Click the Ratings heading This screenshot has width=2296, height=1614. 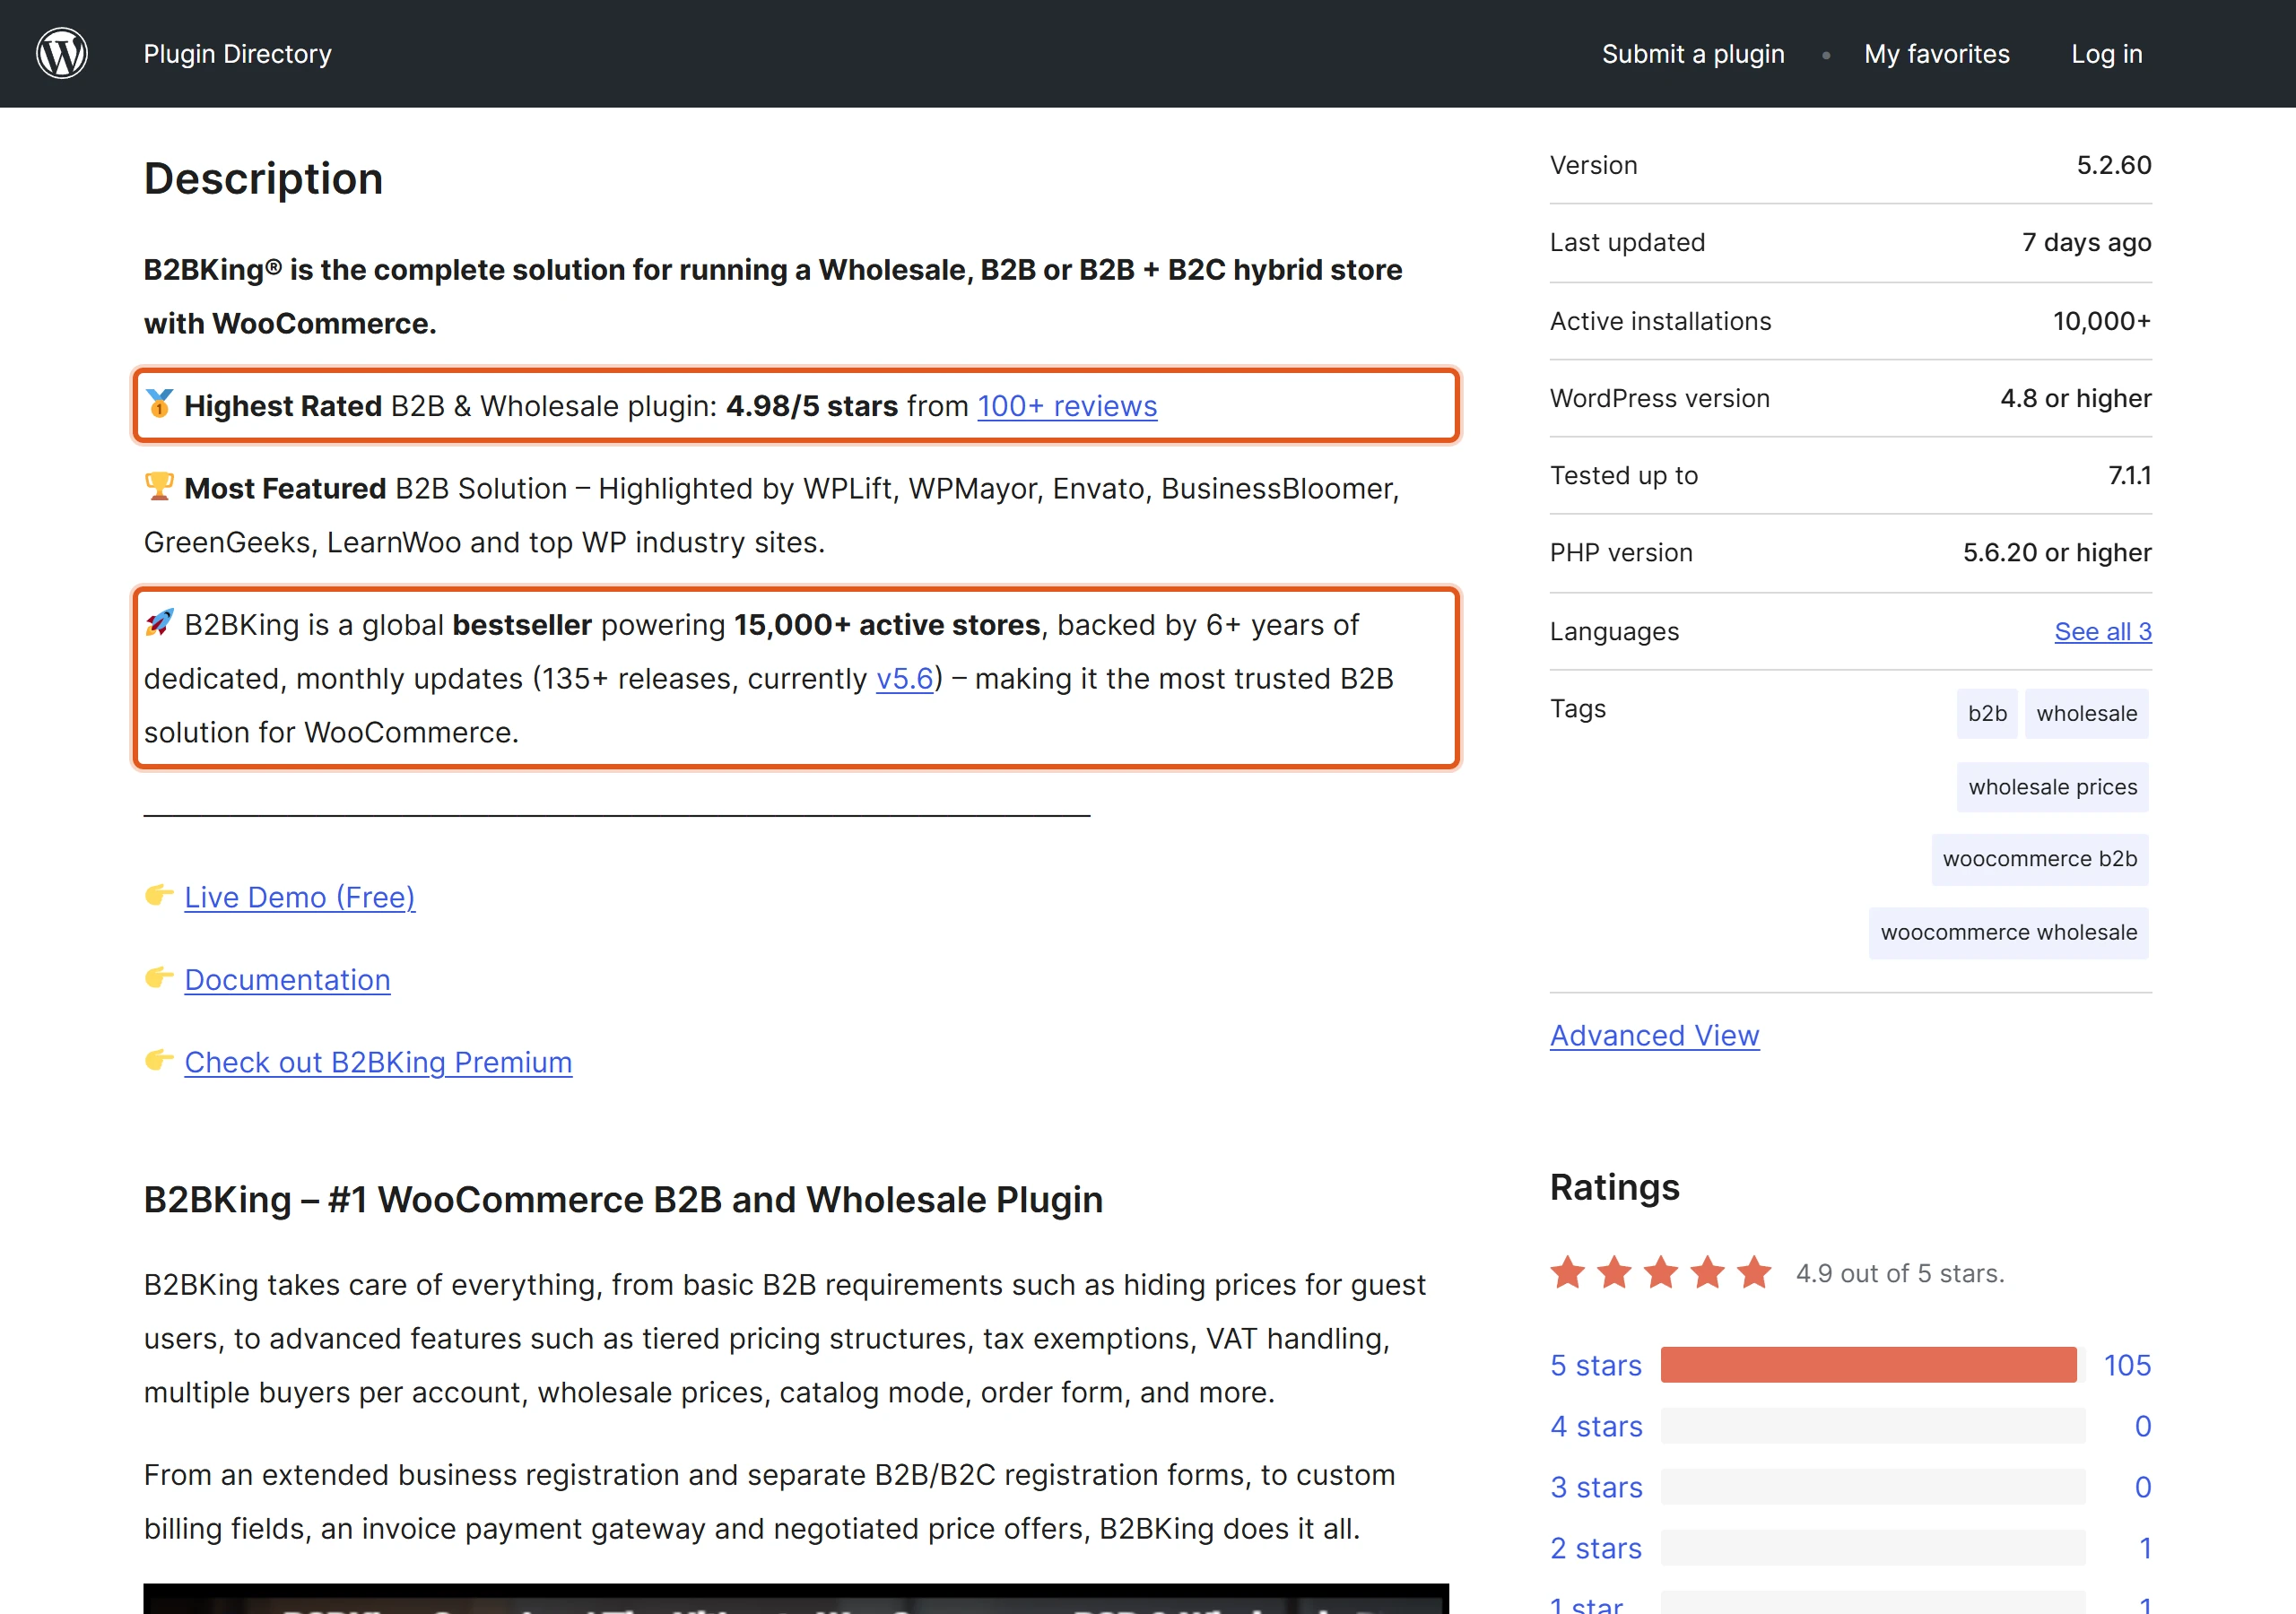[1614, 1187]
